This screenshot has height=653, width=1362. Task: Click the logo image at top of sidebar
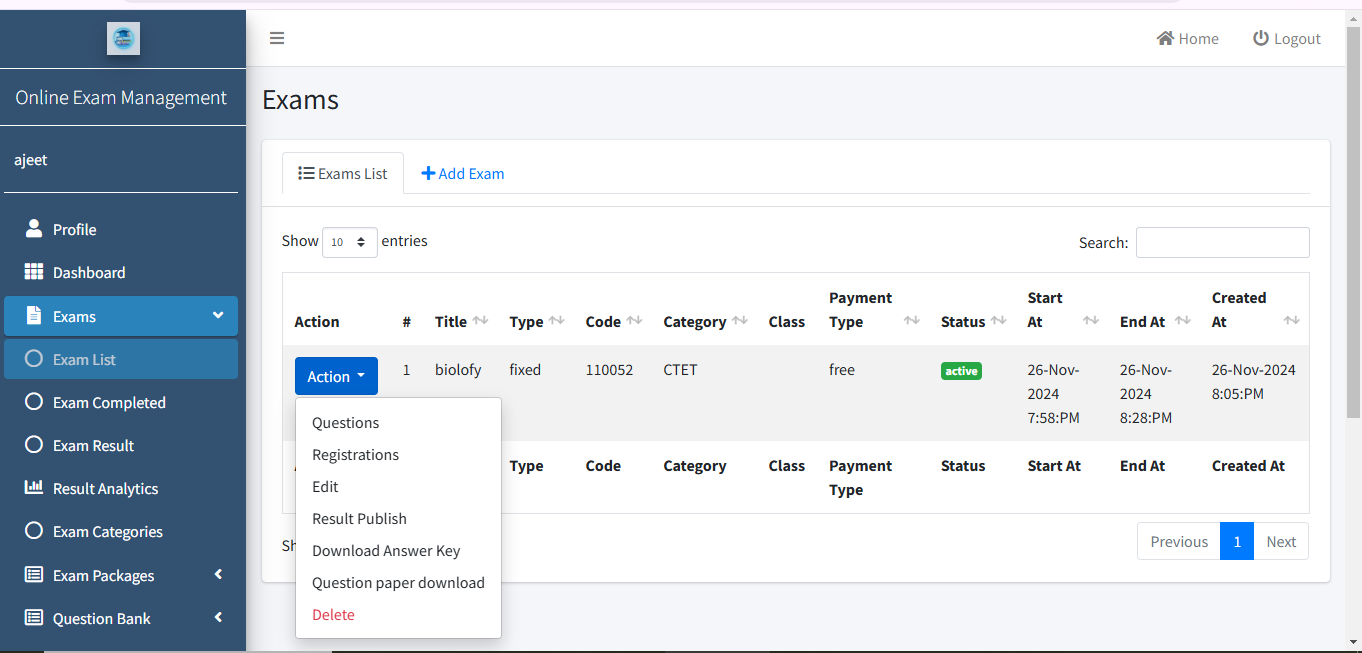(x=123, y=38)
